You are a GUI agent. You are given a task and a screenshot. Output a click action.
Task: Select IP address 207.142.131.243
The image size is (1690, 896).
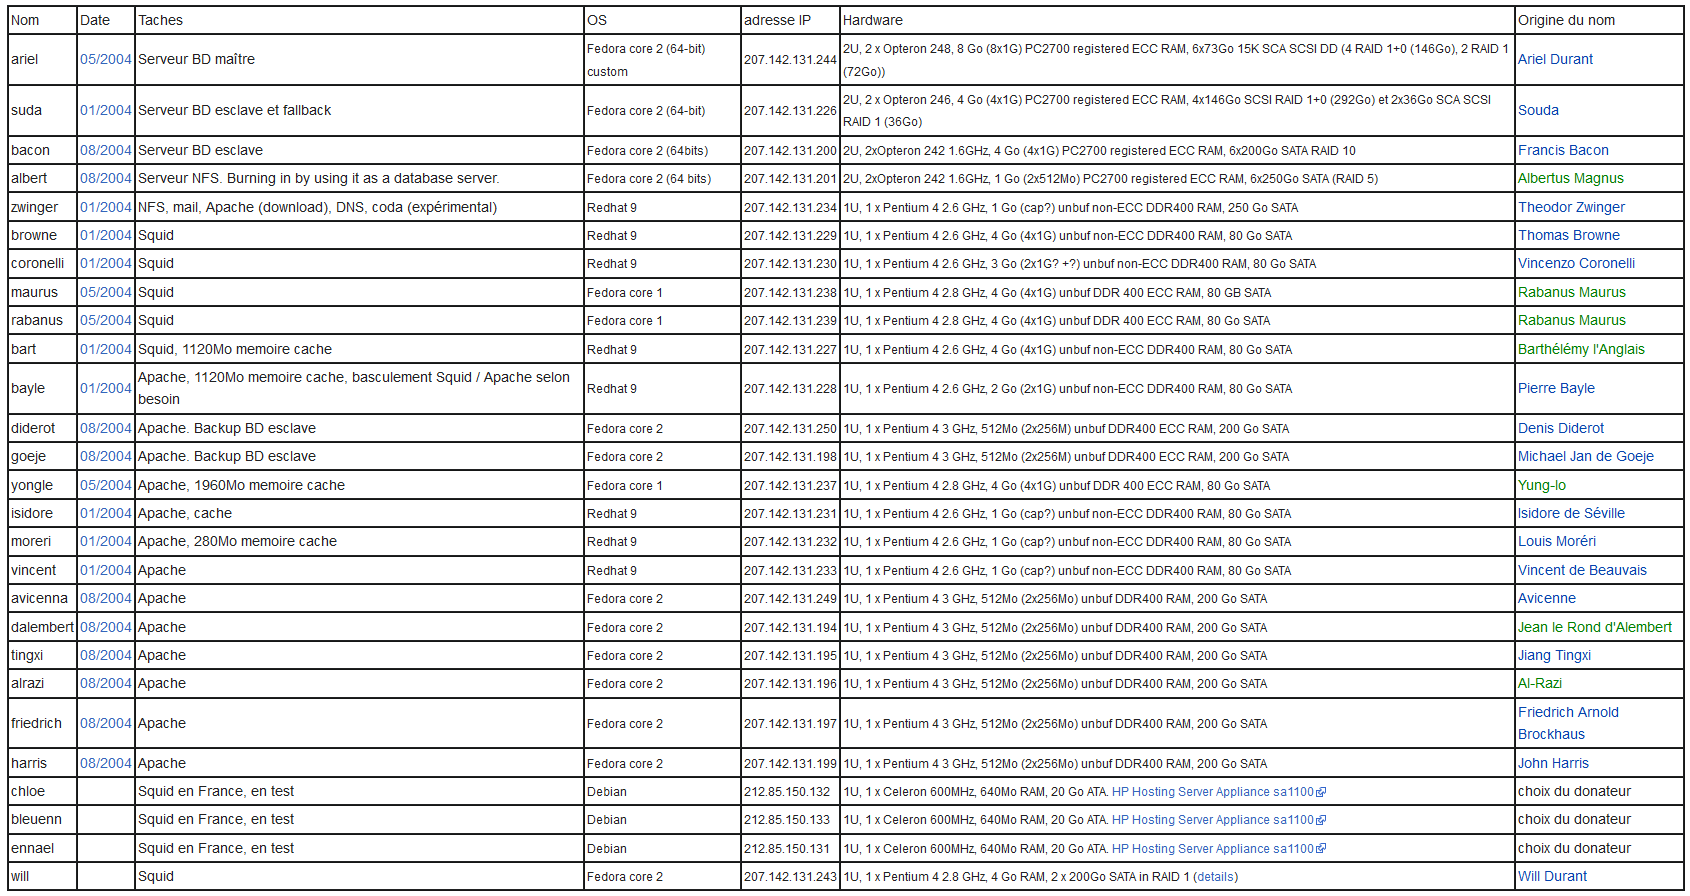tap(790, 877)
